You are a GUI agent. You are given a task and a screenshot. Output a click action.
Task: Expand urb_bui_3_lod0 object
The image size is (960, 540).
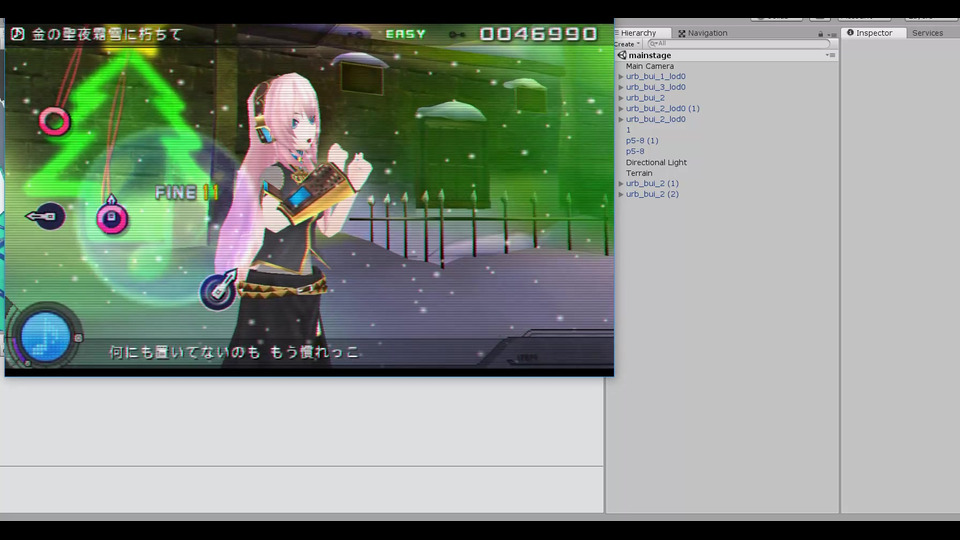(621, 88)
